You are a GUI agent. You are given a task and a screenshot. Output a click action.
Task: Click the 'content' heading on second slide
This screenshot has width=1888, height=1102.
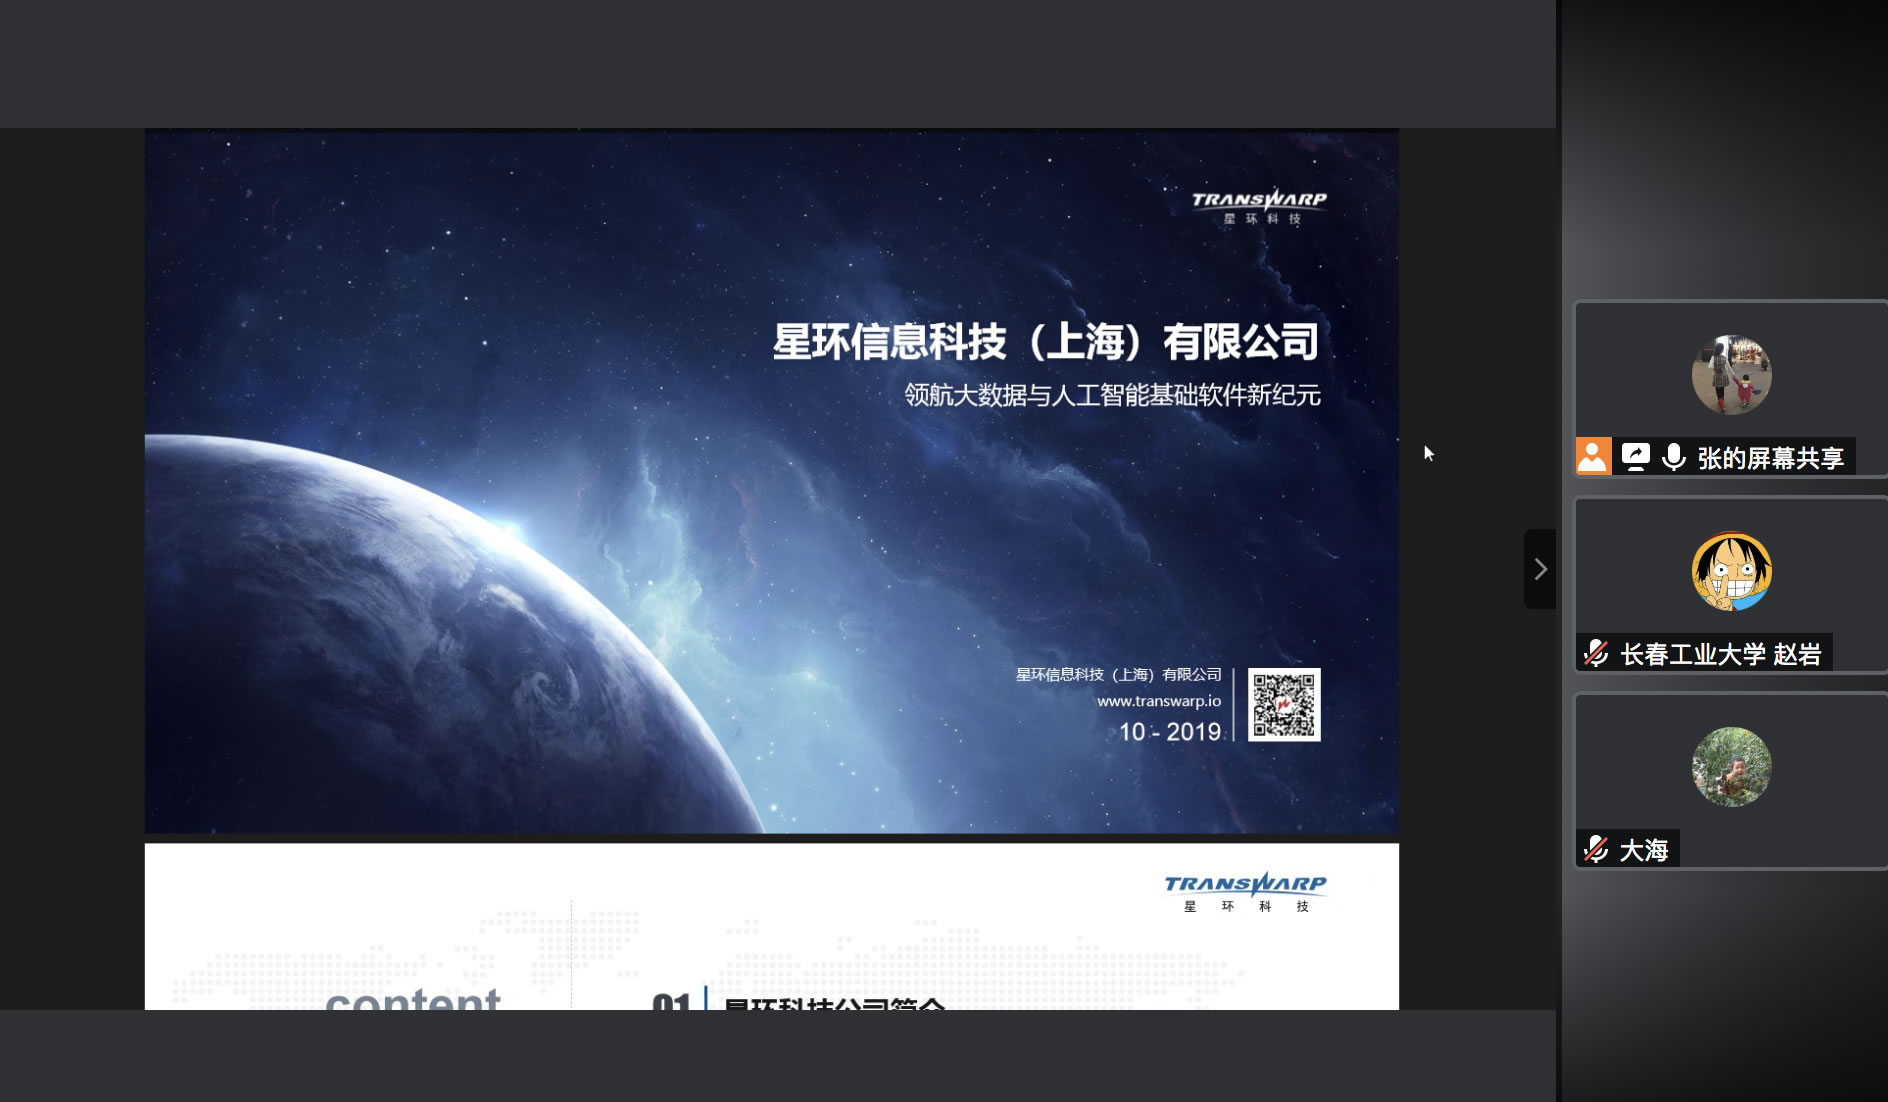click(x=413, y=998)
